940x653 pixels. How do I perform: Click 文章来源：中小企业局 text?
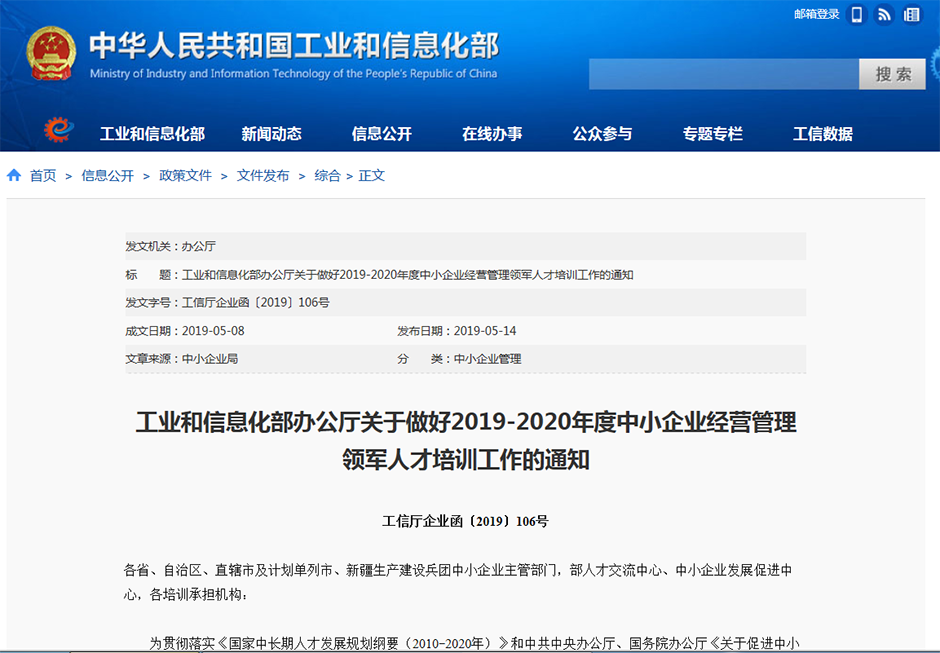tap(182, 359)
